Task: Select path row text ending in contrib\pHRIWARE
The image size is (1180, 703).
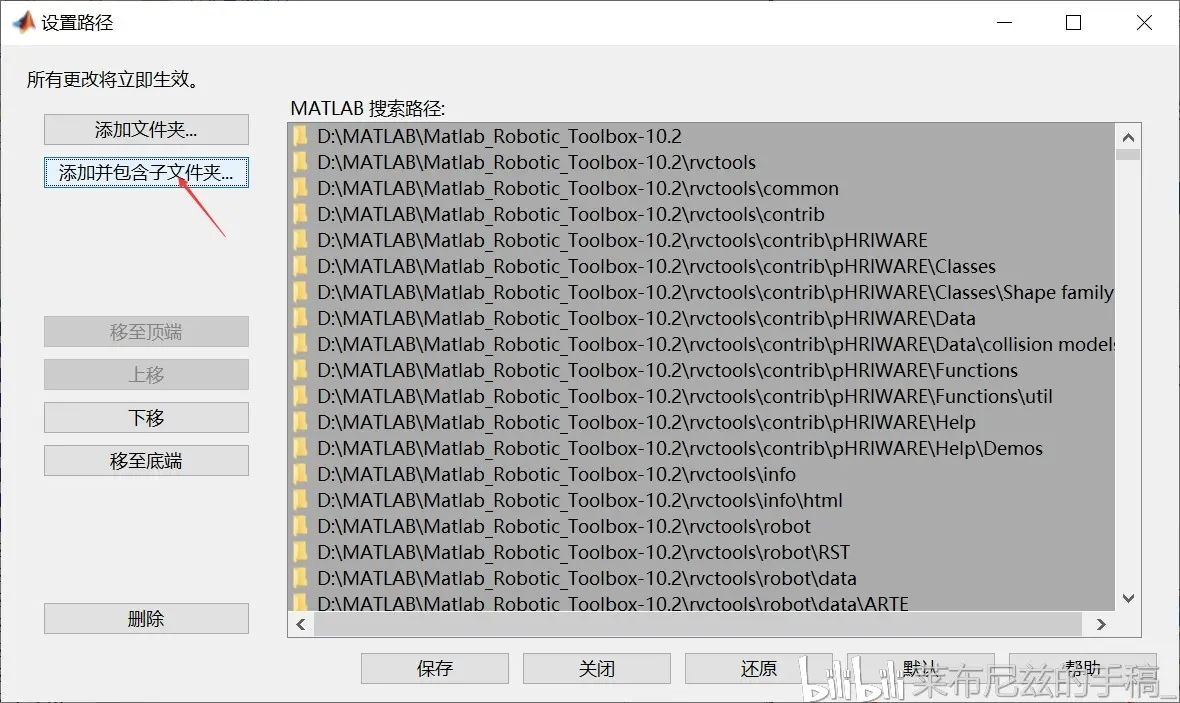Action: 622,240
